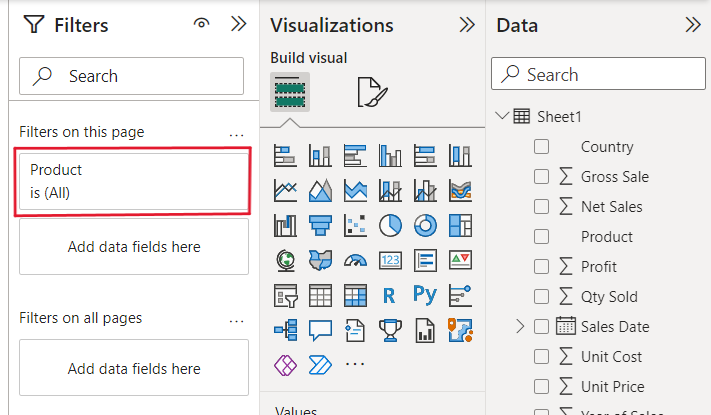Collapse the Filters pane
This screenshot has height=415, width=711.
click(x=238, y=25)
